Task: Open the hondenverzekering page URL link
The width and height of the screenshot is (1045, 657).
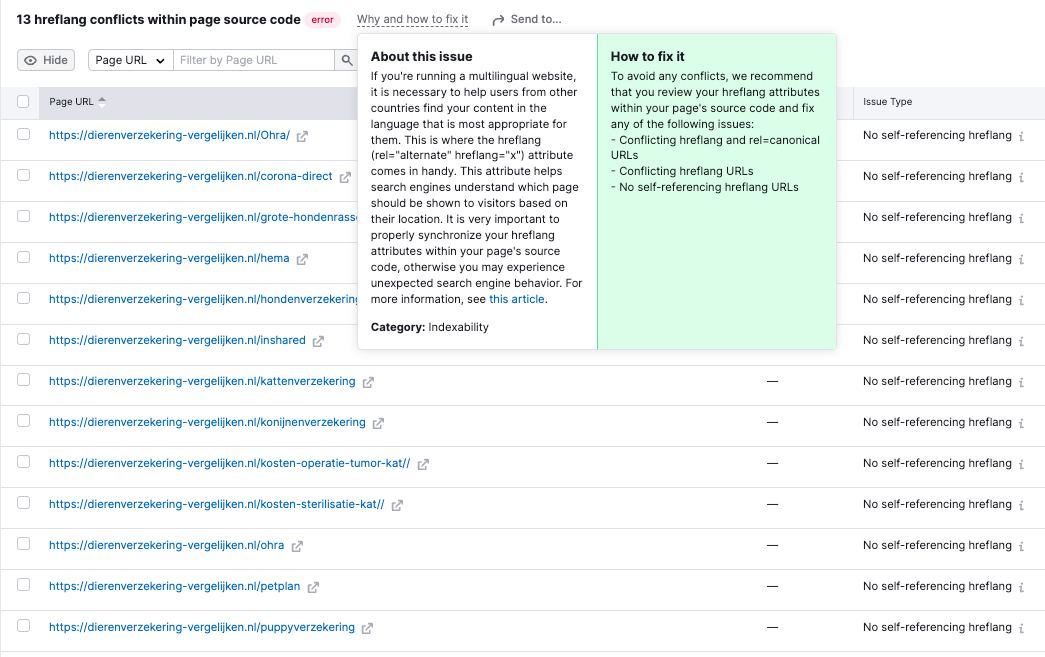Action: [x=203, y=300]
